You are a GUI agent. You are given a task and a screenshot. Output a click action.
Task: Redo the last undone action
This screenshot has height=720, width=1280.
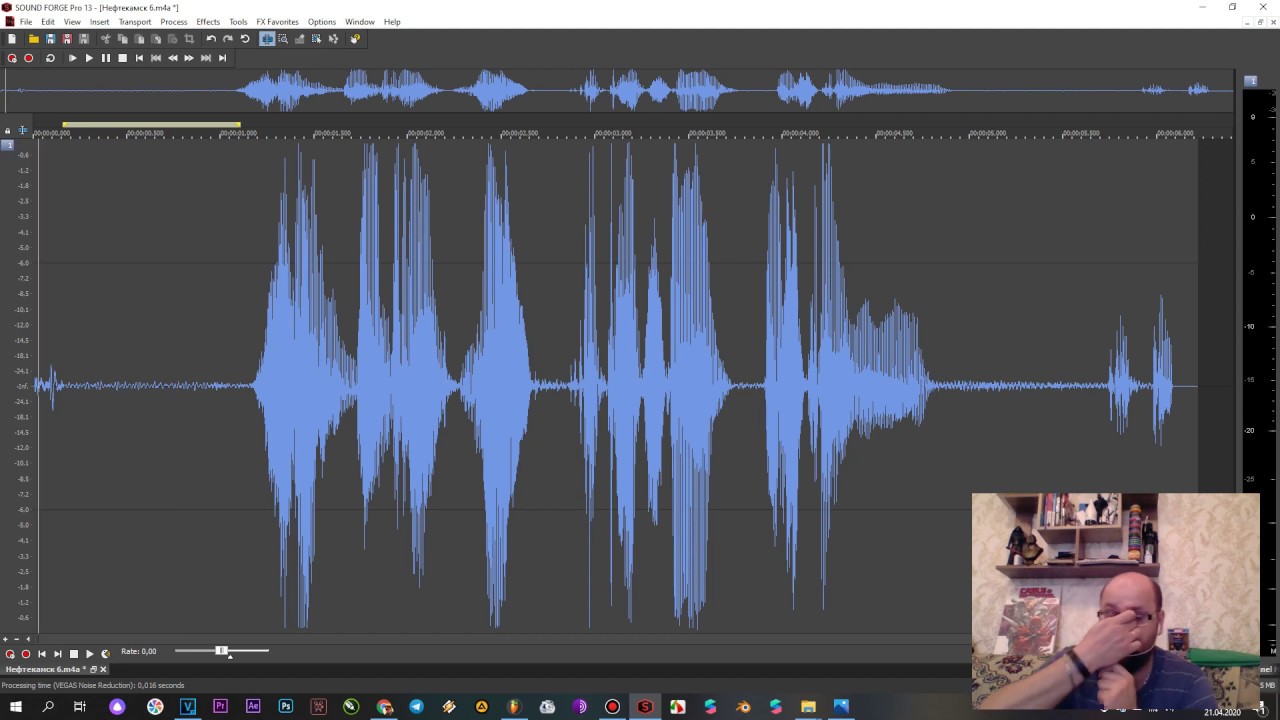[228, 39]
